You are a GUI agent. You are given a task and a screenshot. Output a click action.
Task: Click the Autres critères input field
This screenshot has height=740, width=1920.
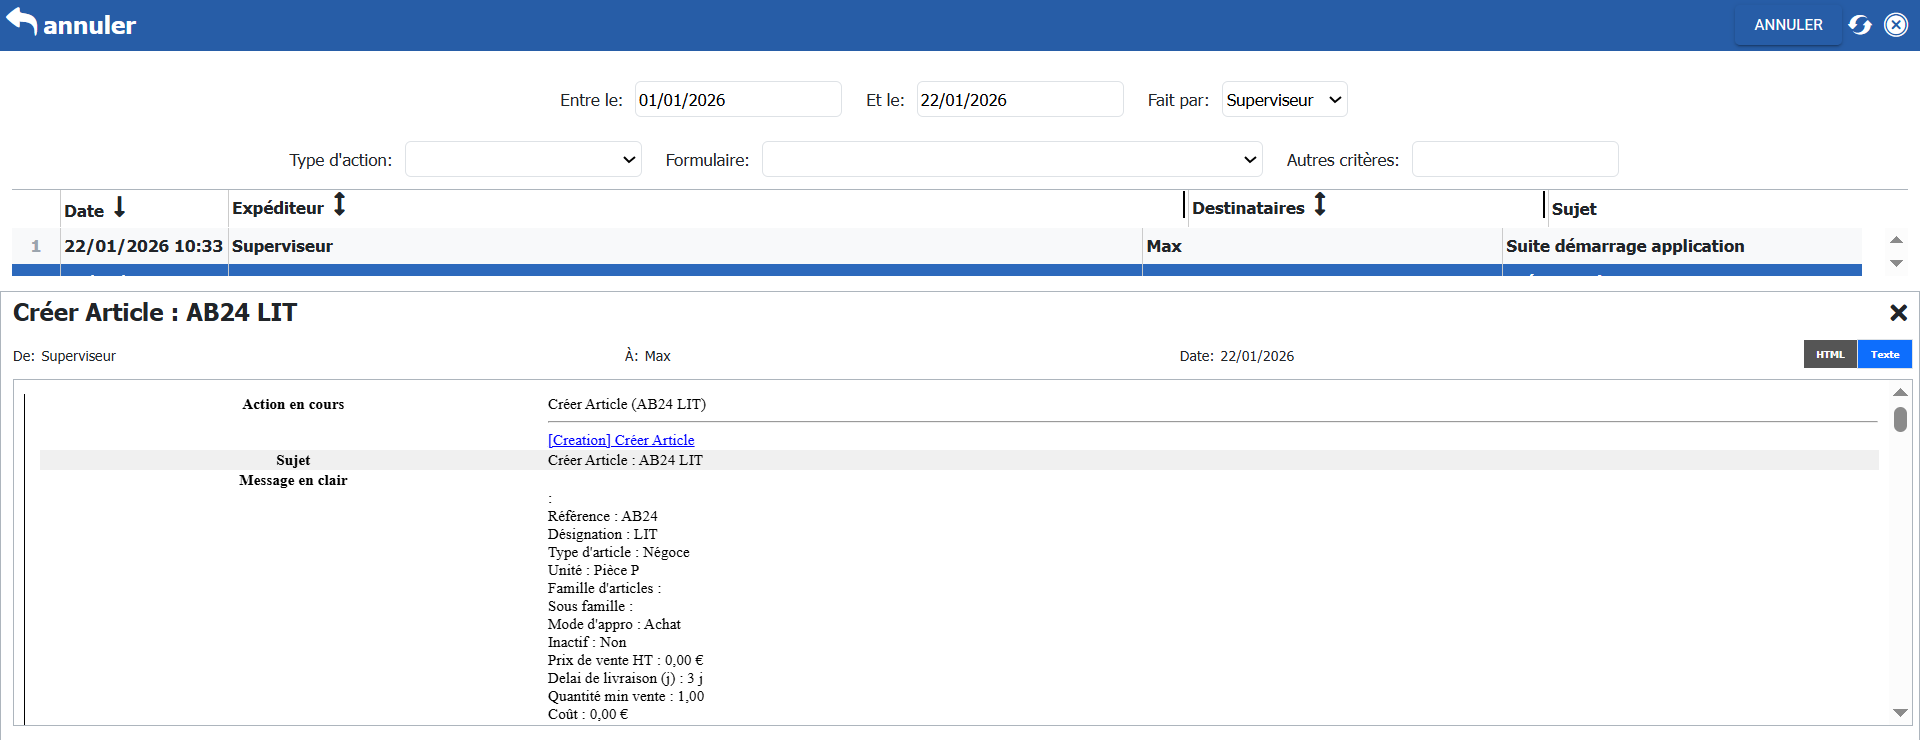(1514, 160)
